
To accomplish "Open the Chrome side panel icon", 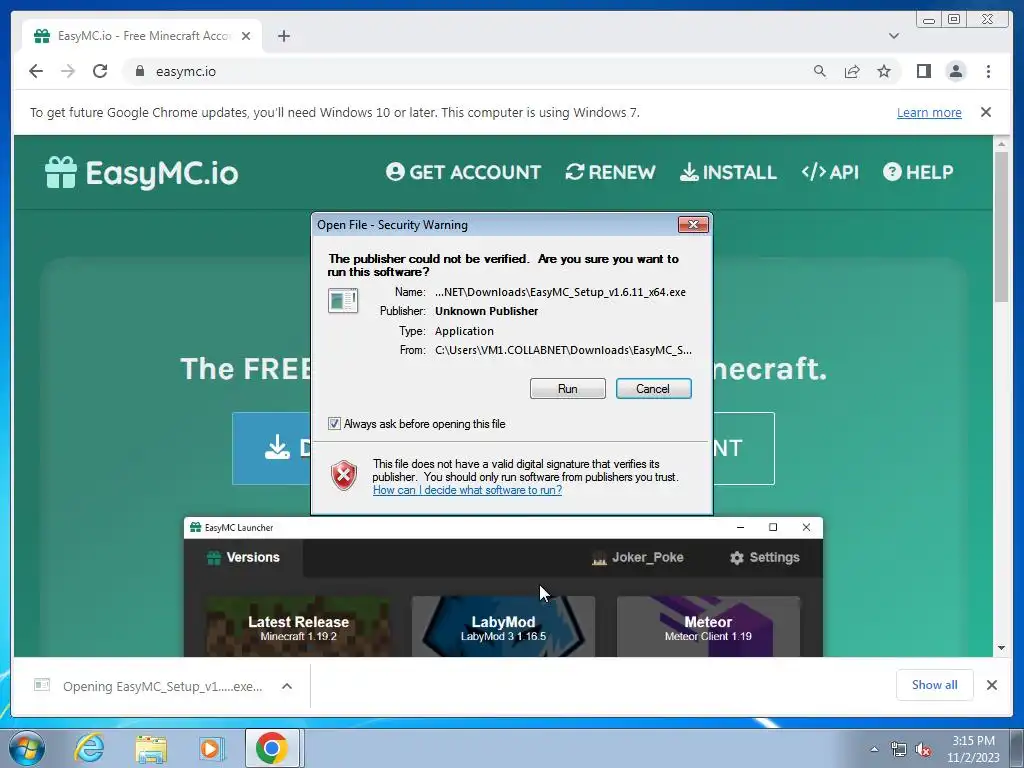I will [923, 71].
